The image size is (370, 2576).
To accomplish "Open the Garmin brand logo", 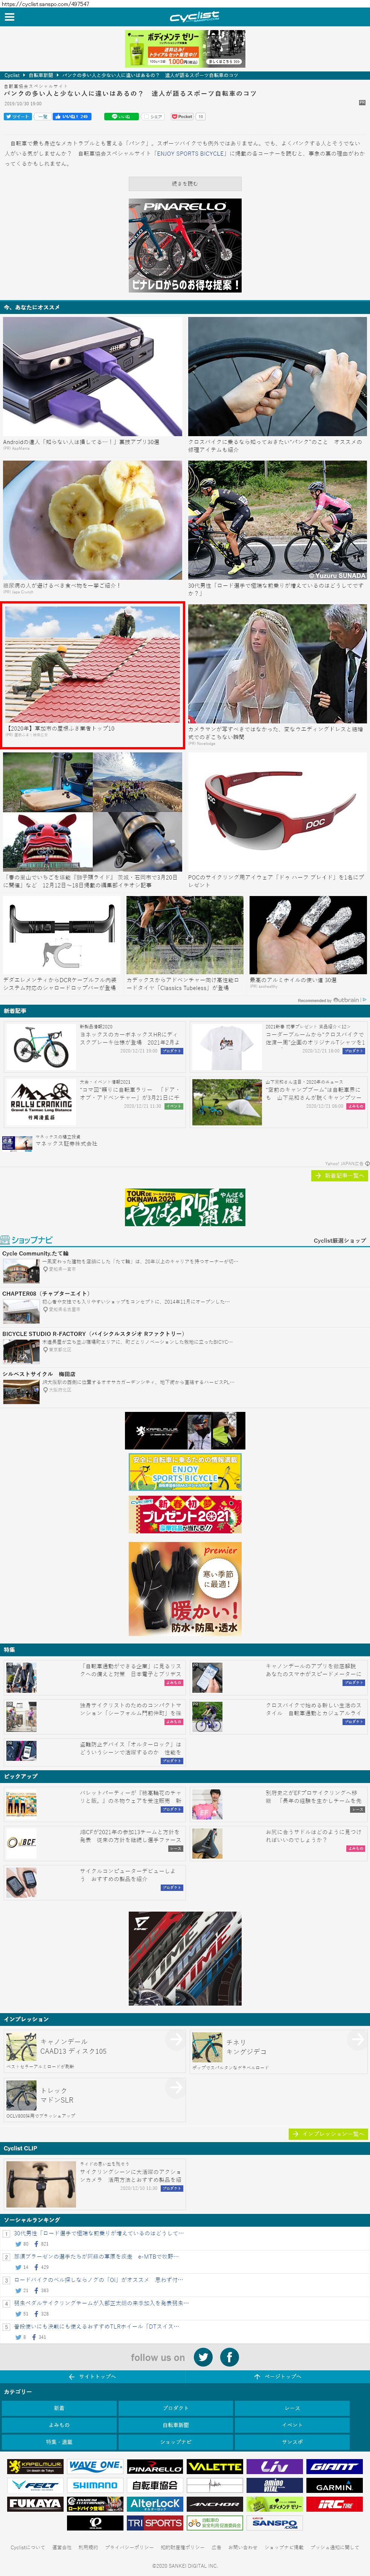I will pyautogui.click(x=334, y=2485).
